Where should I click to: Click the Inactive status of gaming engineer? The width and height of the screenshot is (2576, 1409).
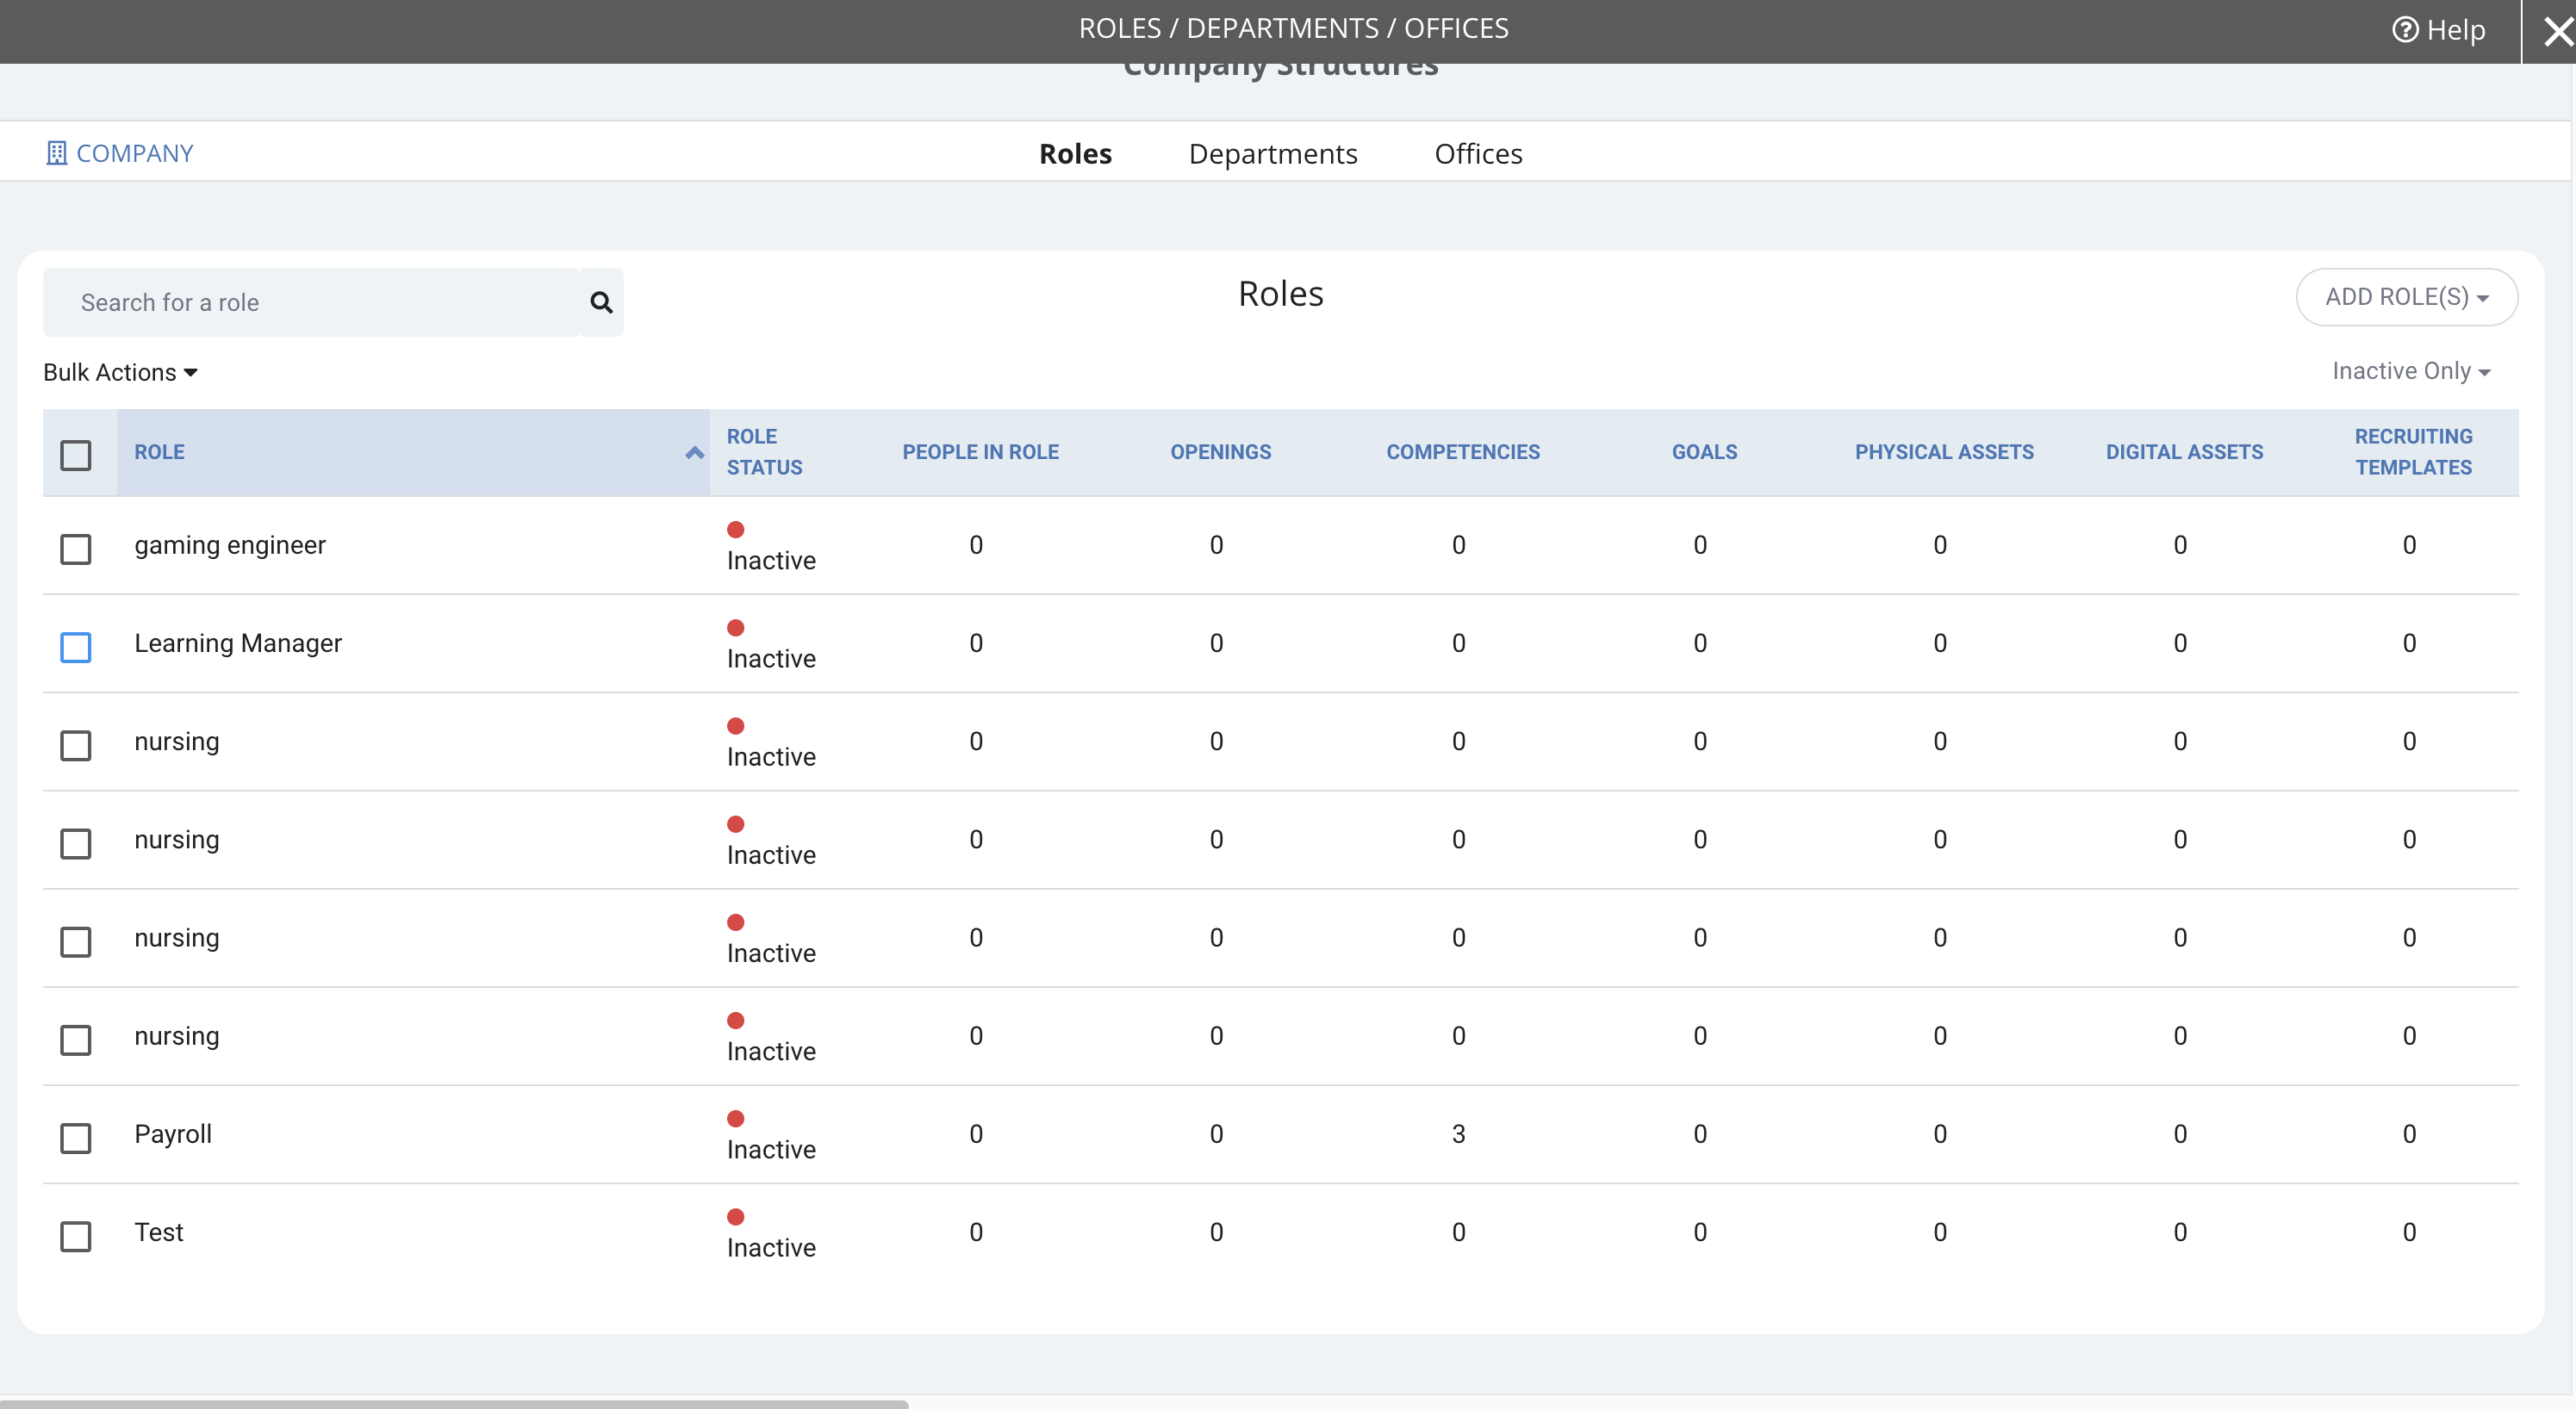click(771, 561)
